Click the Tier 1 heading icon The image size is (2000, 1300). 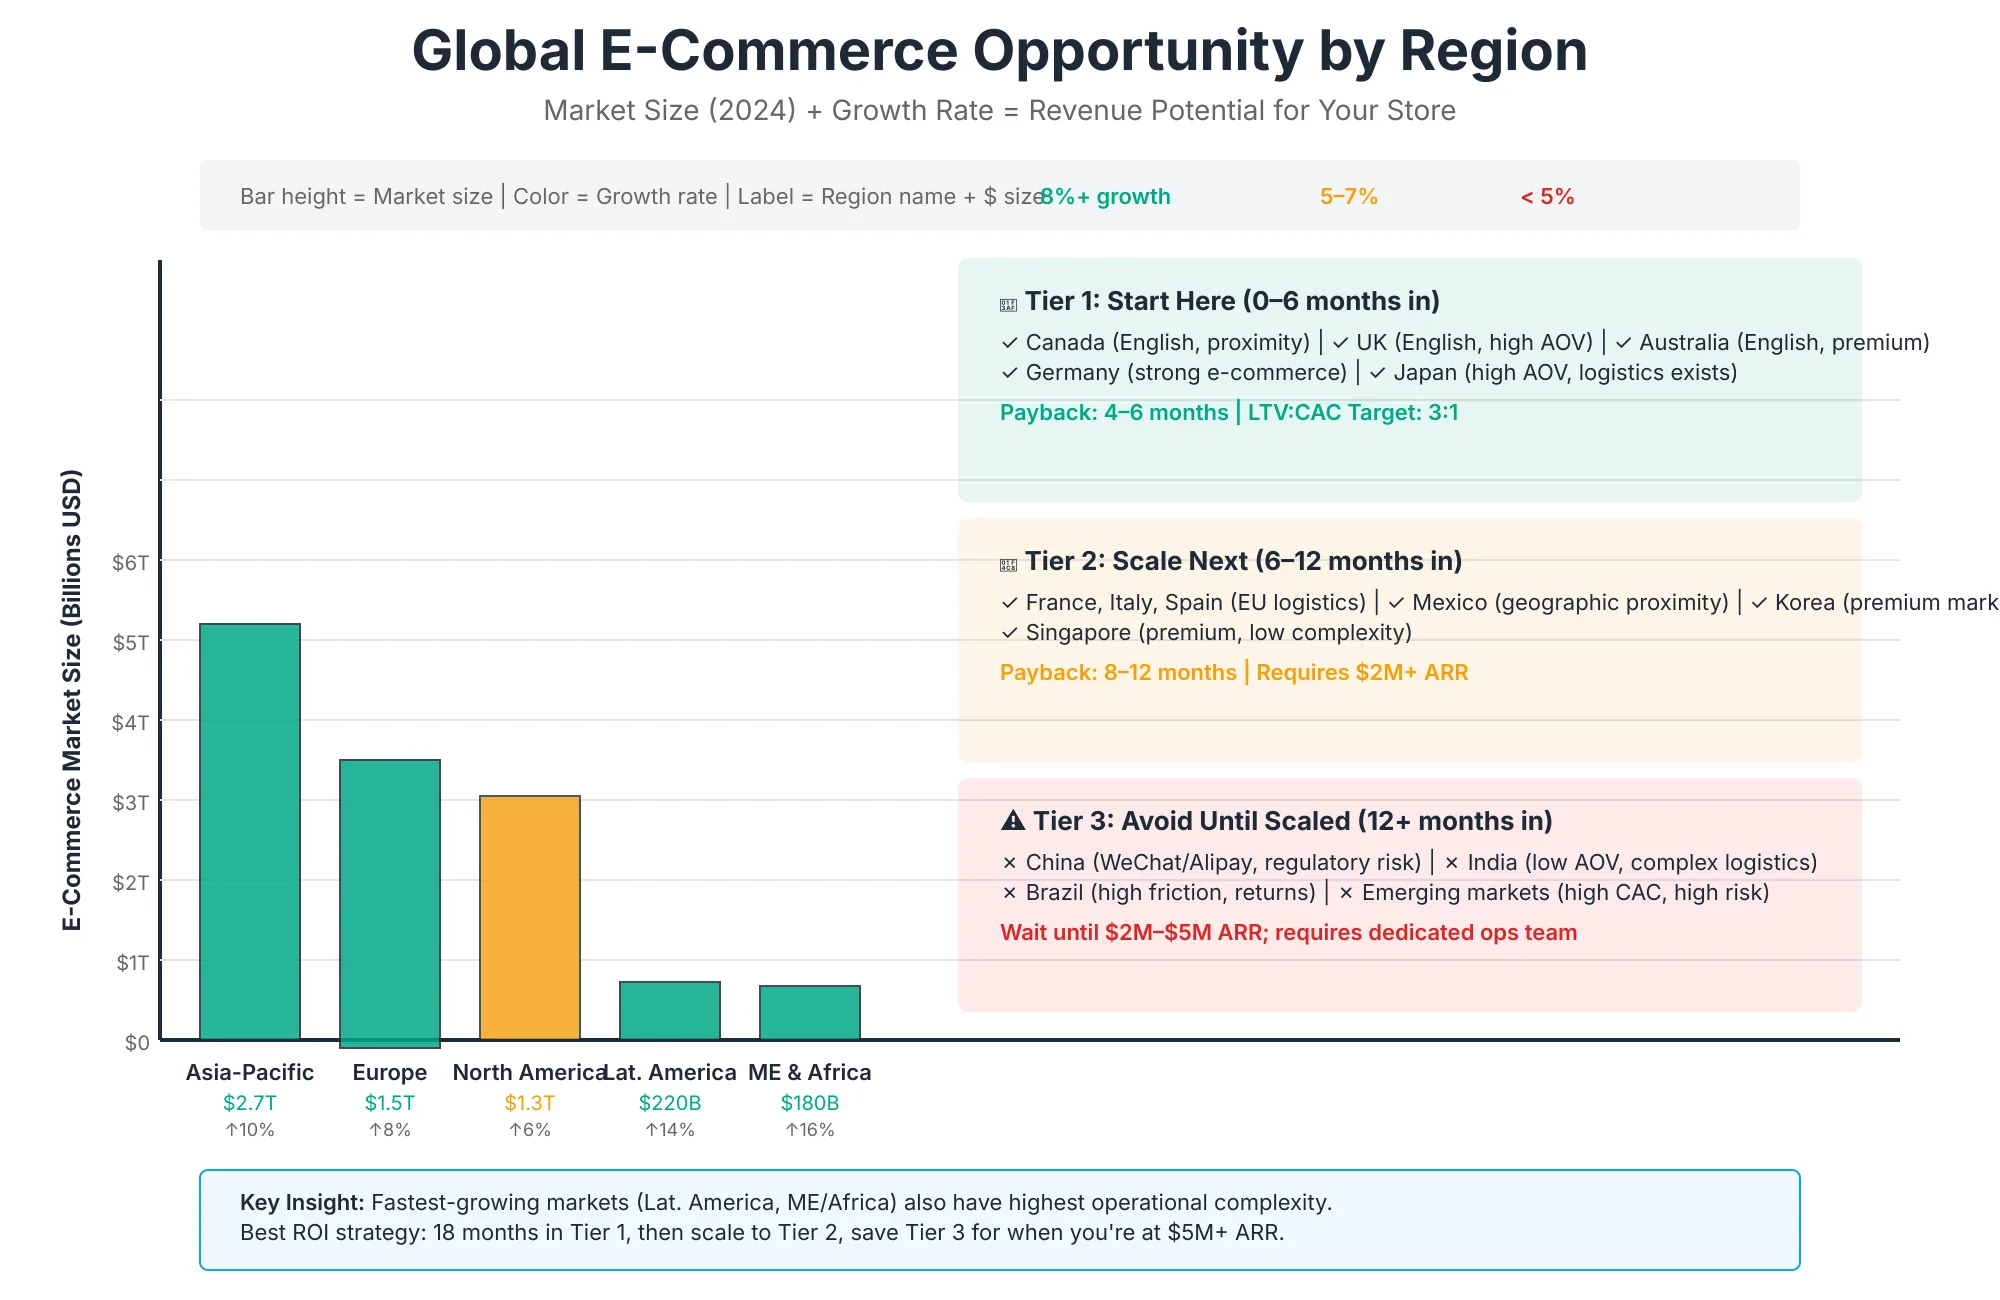click(x=1008, y=305)
